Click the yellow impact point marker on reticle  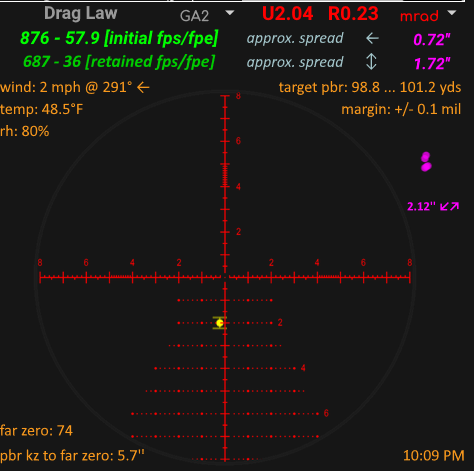[219, 323]
